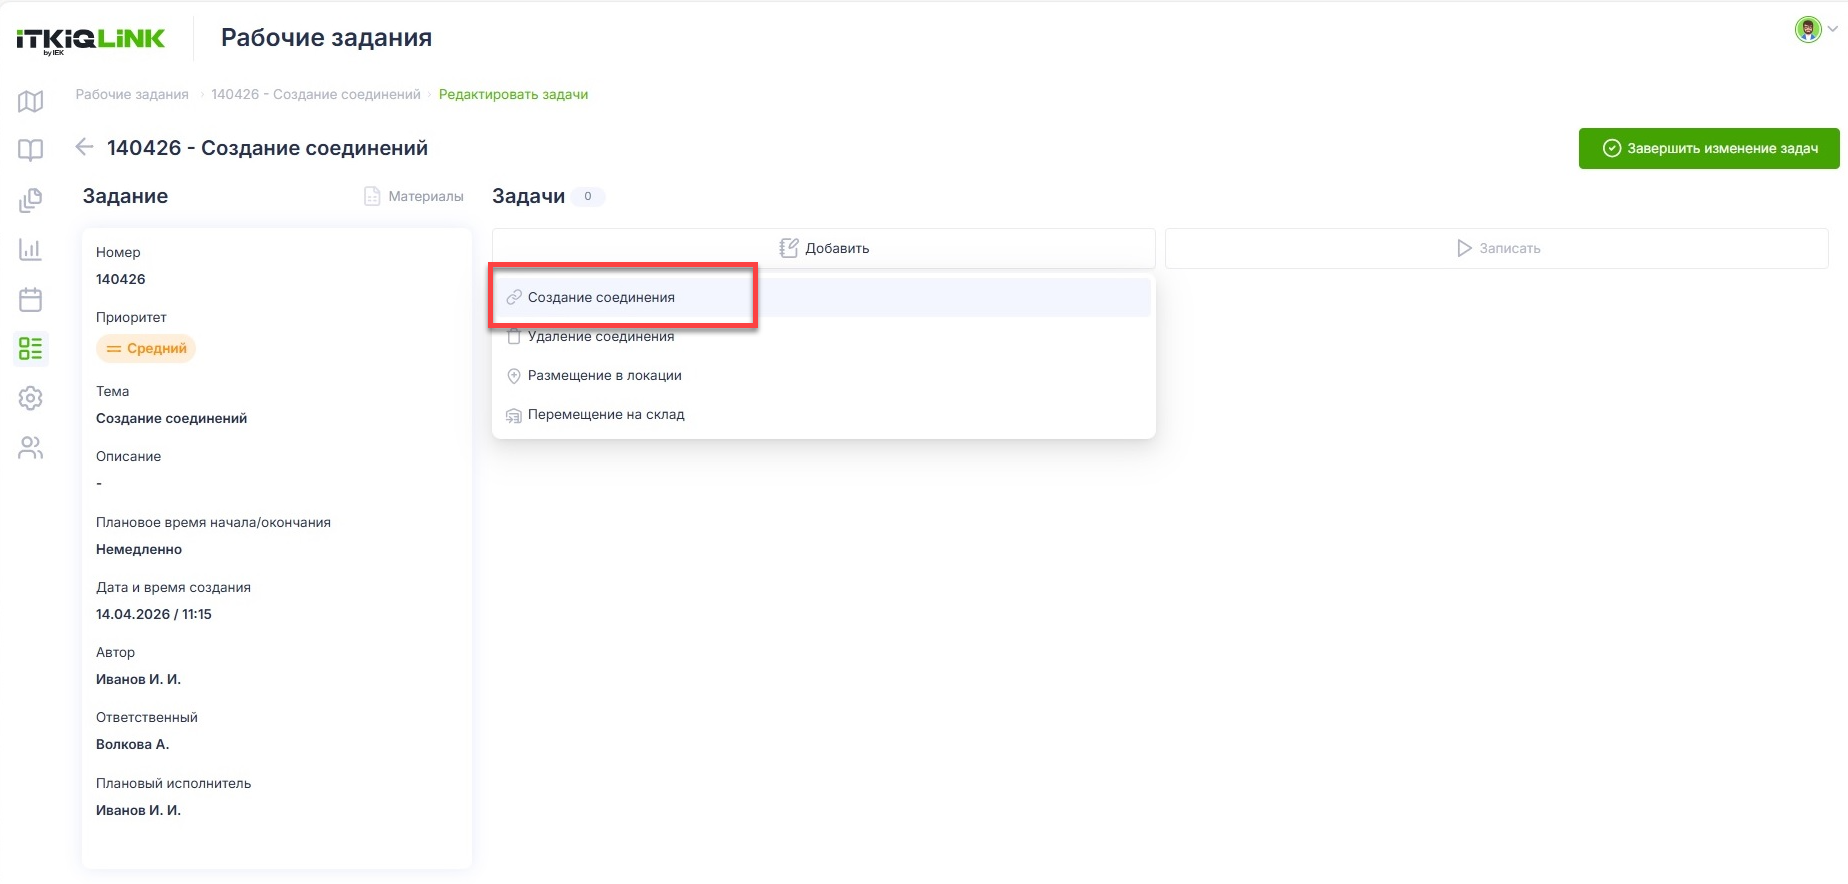This screenshot has height=884, width=1848.
Task: Go to Рабочие задания breadcrumb
Action: (x=132, y=94)
